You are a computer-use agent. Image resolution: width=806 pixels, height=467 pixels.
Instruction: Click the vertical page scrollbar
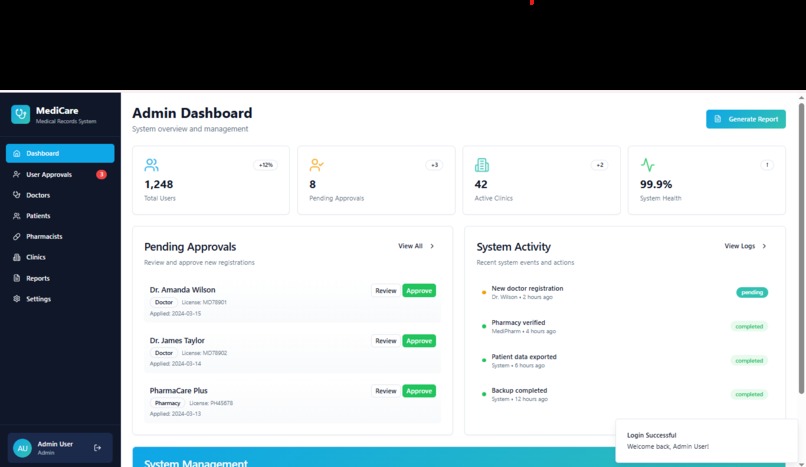pos(801,249)
